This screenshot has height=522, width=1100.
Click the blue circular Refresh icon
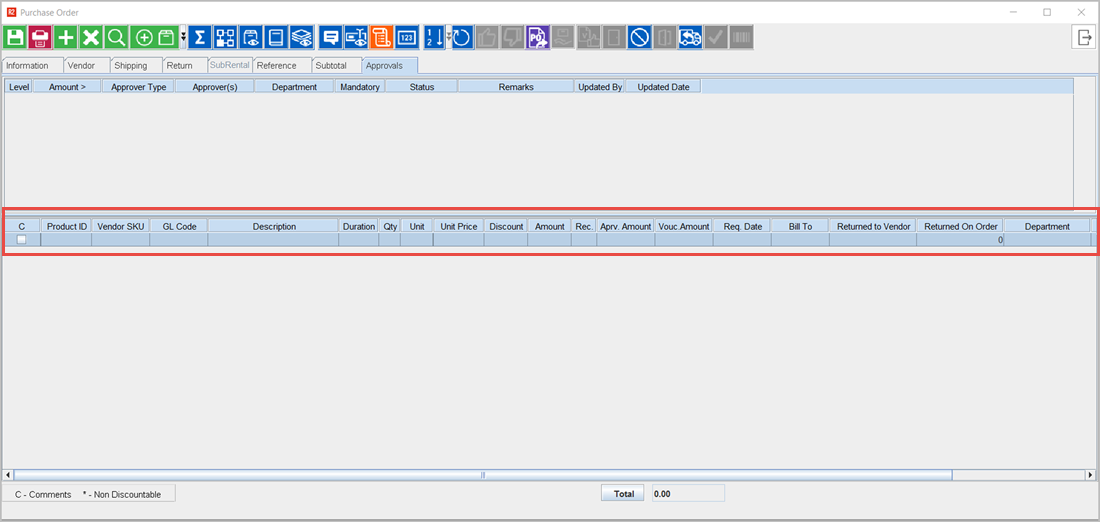point(461,38)
